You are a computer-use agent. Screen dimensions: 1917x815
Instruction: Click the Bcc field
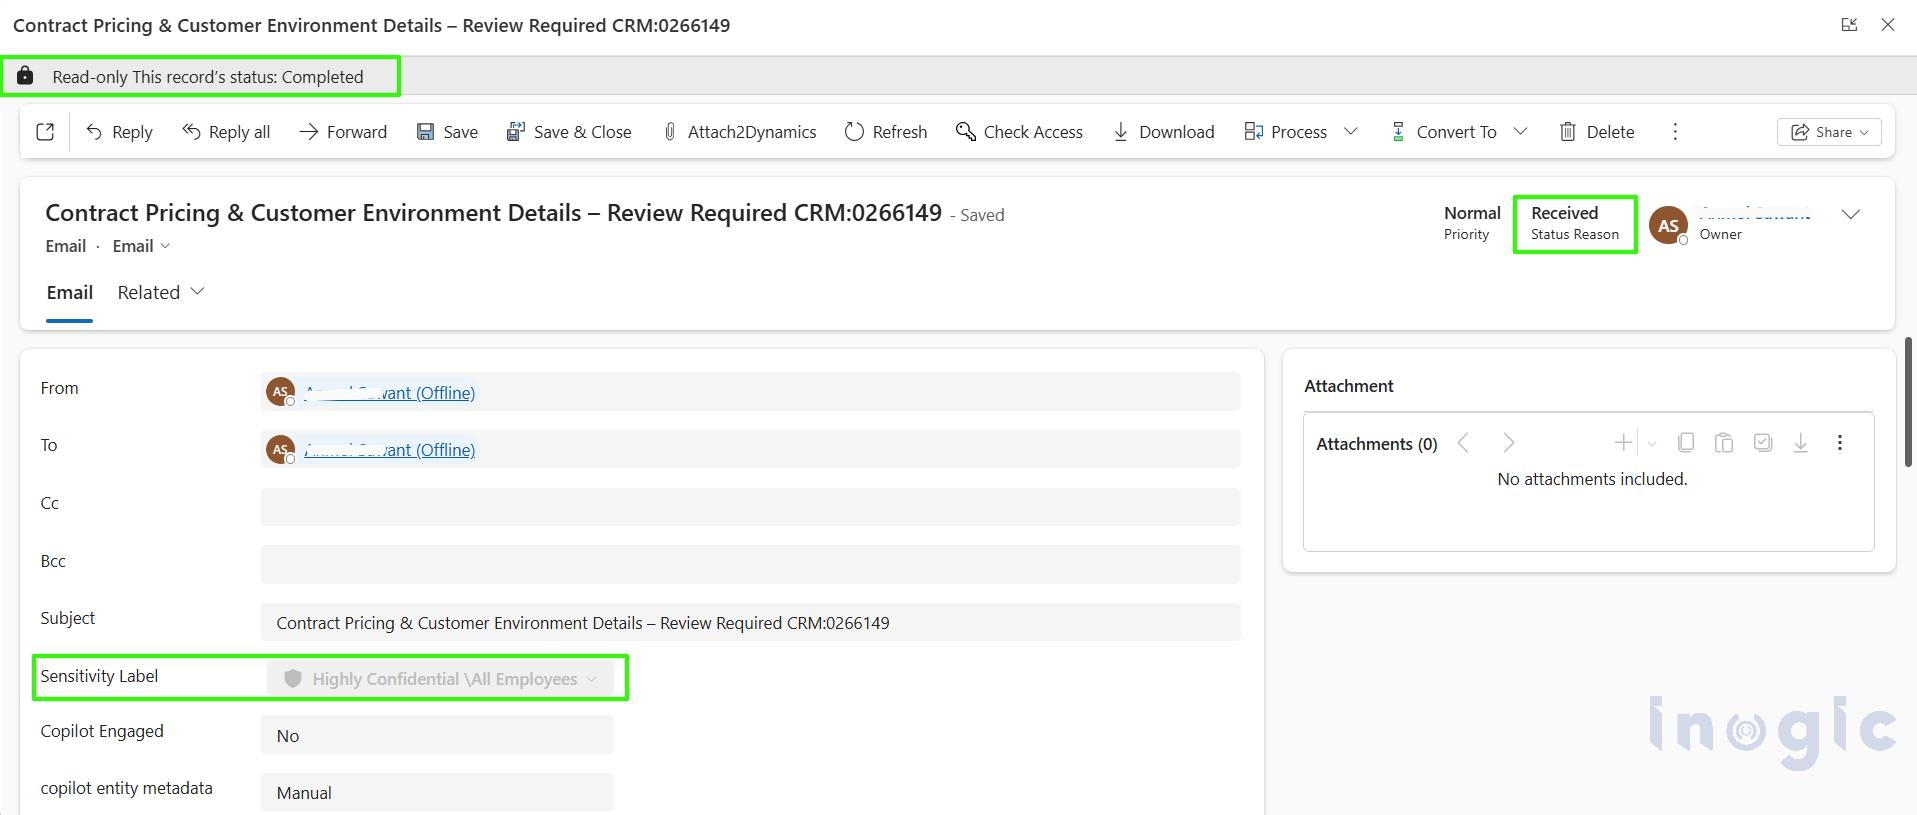point(750,565)
